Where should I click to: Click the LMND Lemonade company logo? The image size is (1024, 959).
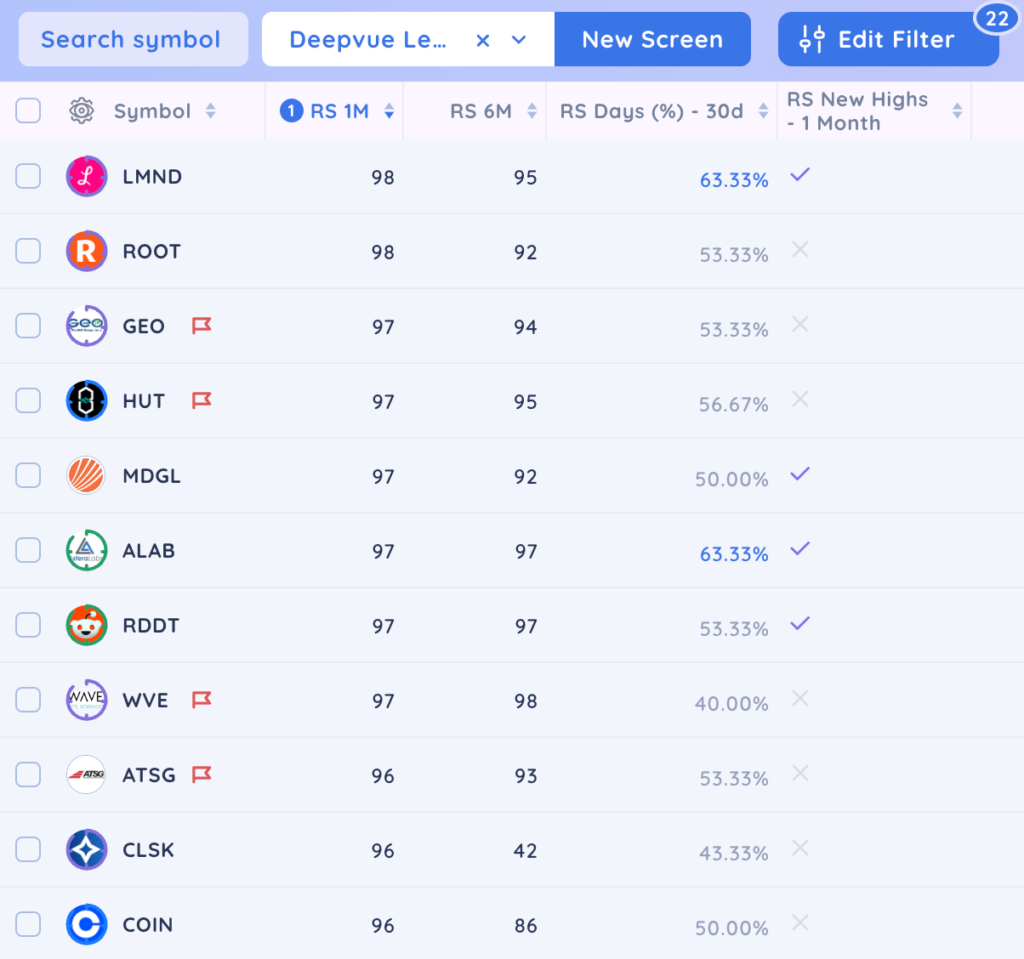coord(86,176)
